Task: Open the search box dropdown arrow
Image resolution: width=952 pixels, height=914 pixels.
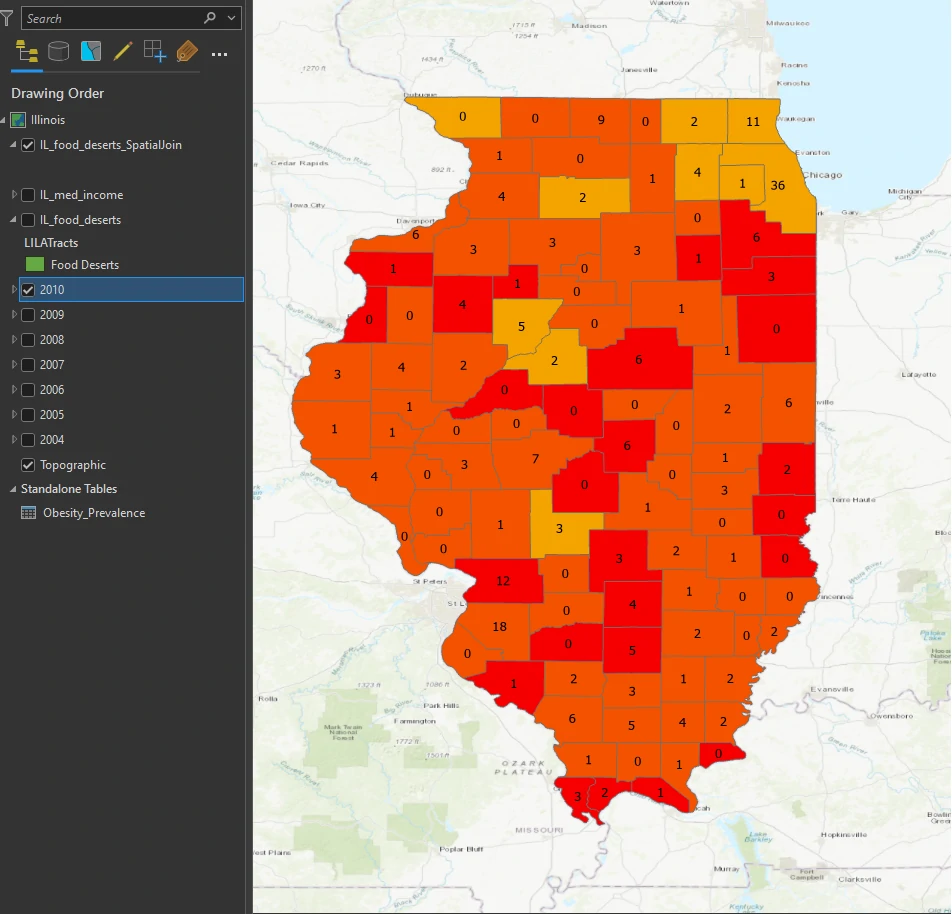Action: coord(231,18)
